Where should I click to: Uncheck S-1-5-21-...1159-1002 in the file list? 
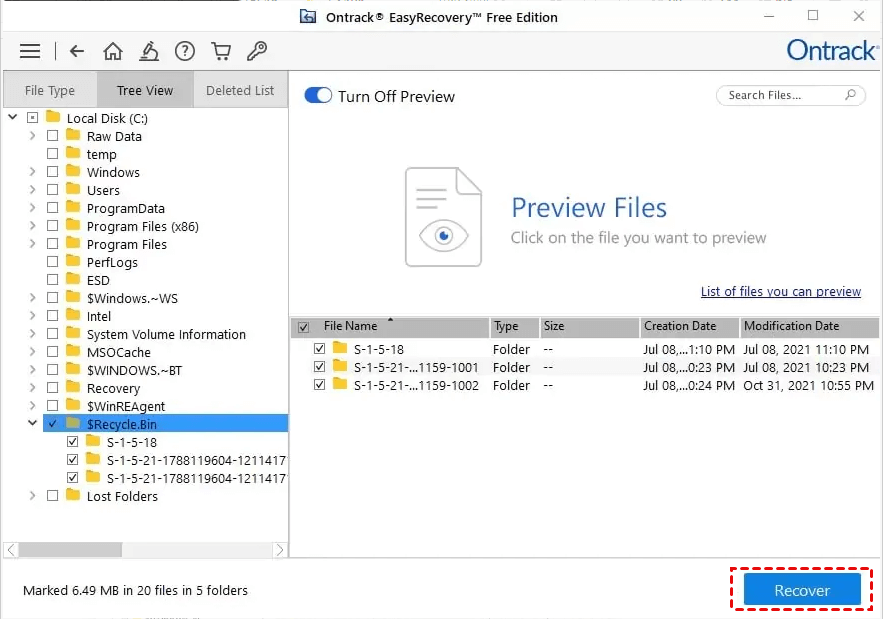point(319,385)
